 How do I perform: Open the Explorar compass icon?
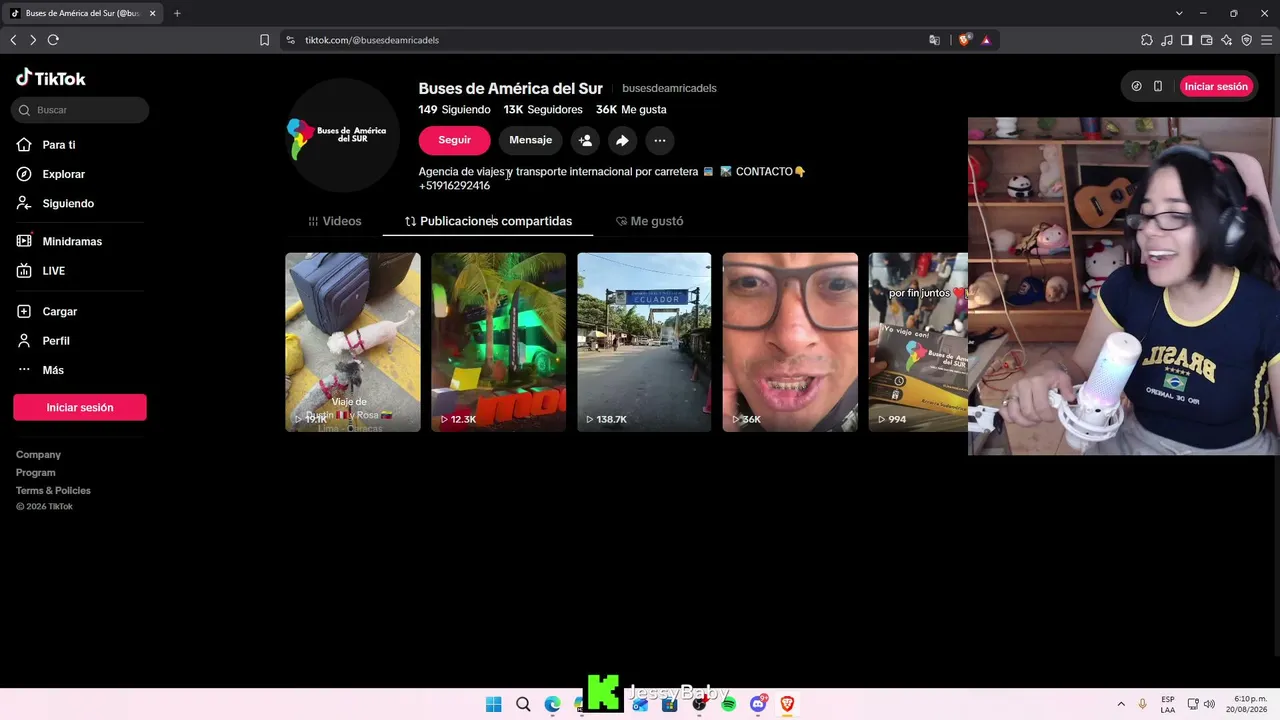(24, 174)
